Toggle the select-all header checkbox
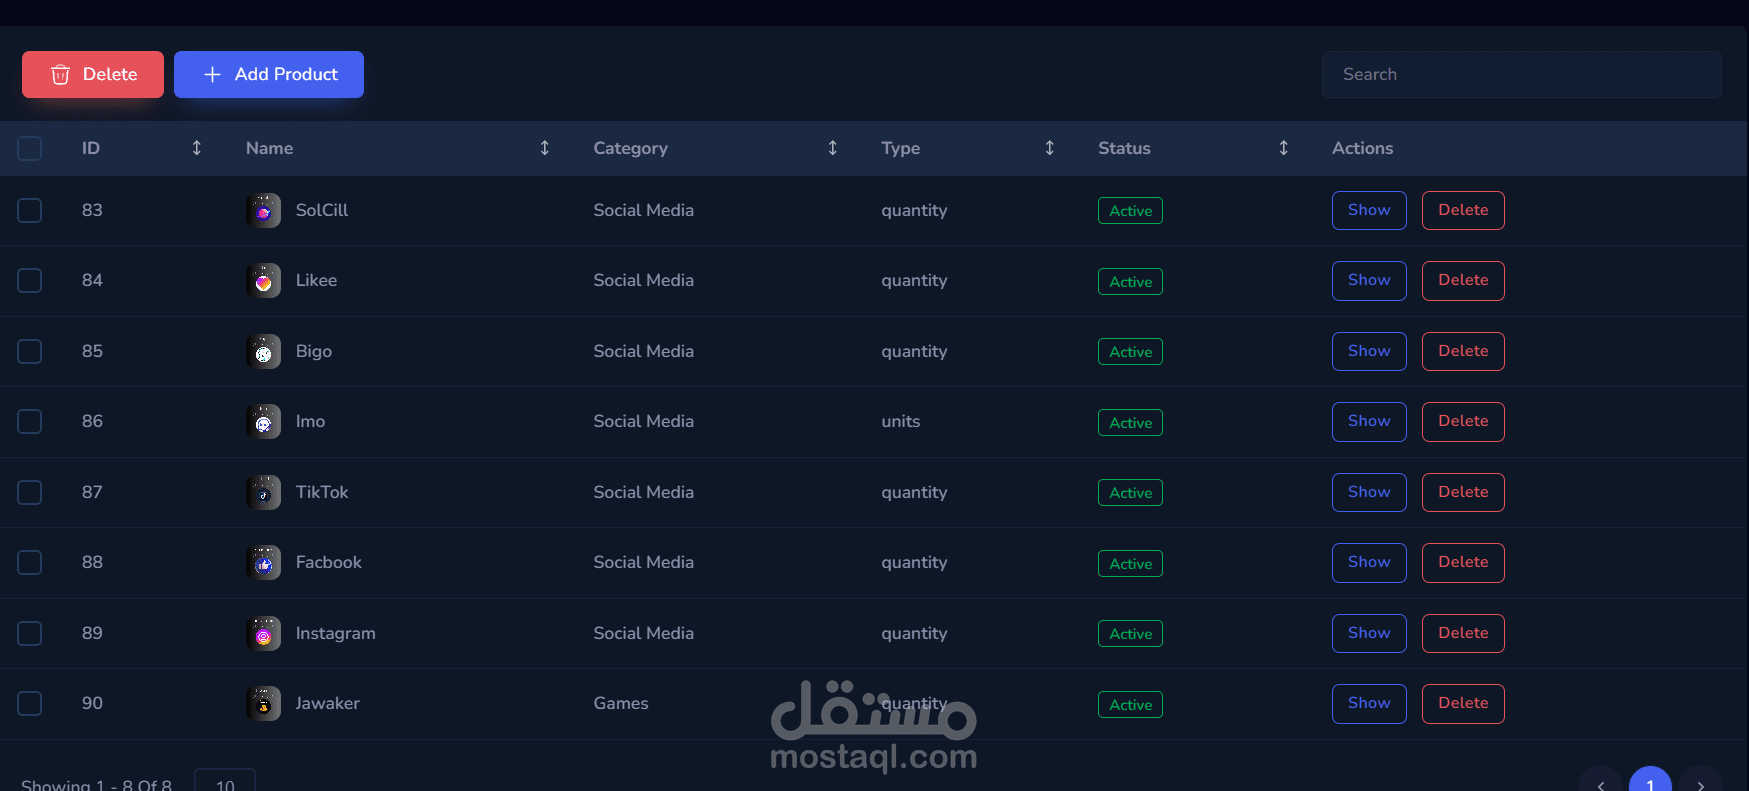1749x791 pixels. tap(30, 149)
